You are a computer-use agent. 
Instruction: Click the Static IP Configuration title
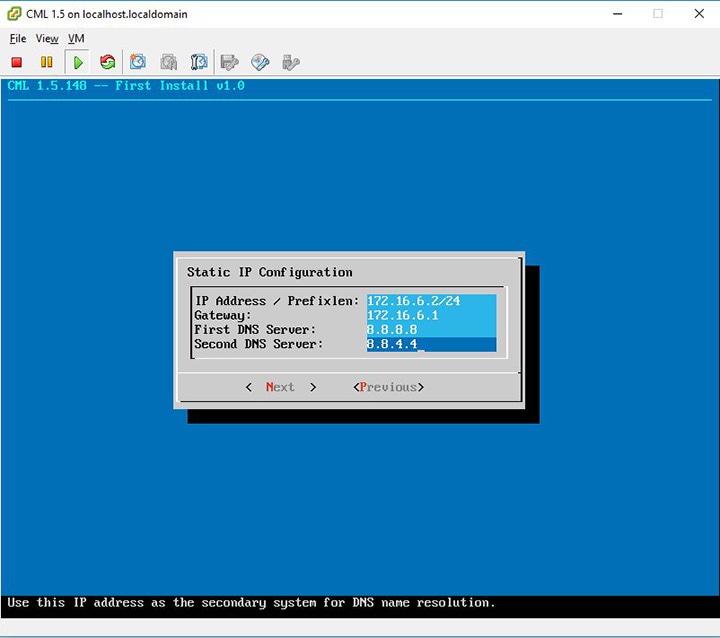[270, 272]
